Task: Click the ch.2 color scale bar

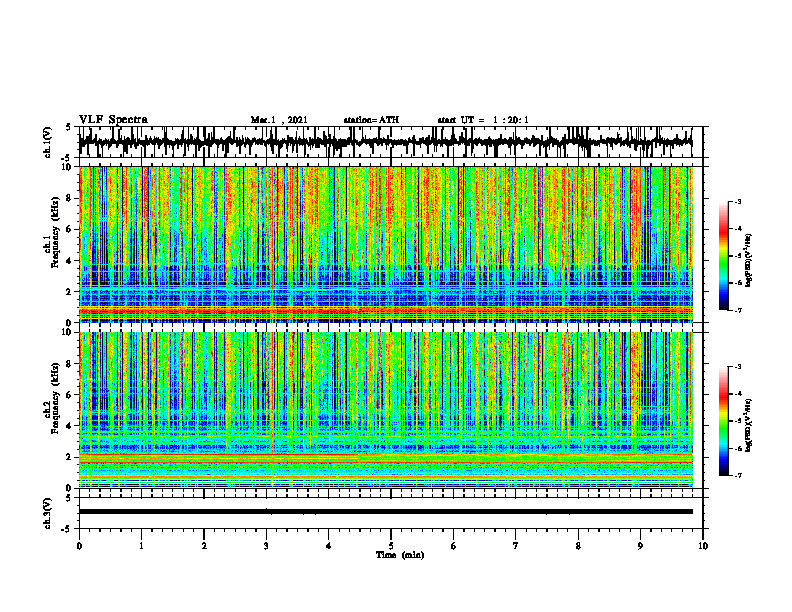Action: pos(724,421)
